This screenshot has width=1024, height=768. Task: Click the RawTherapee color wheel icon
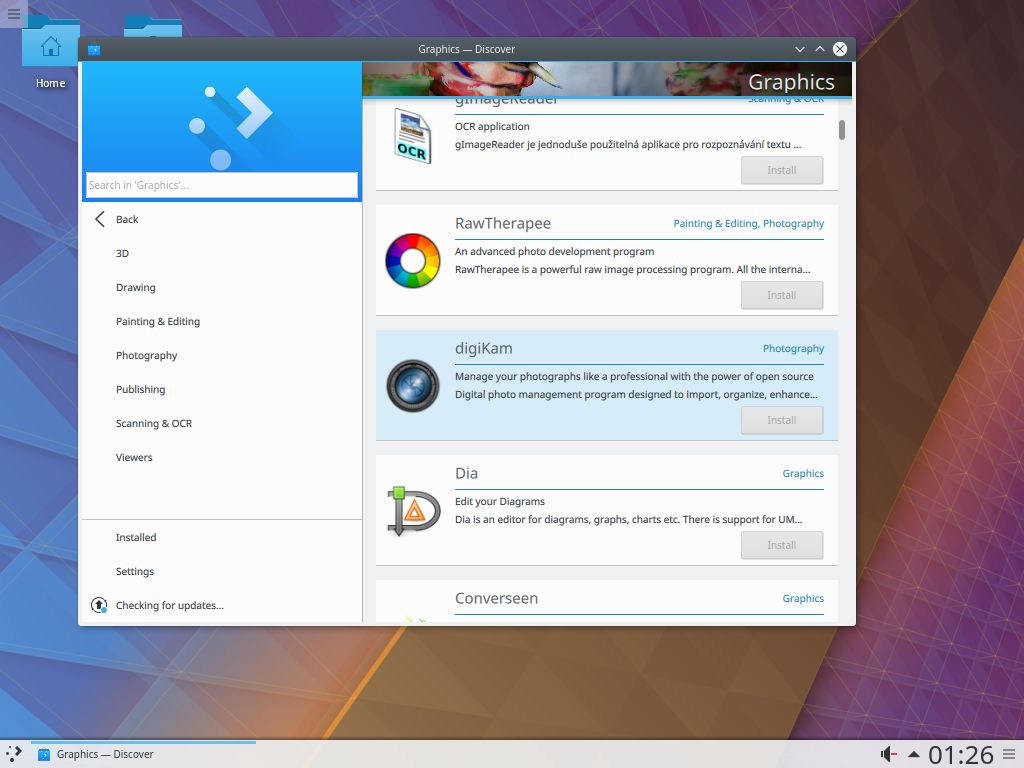413,261
